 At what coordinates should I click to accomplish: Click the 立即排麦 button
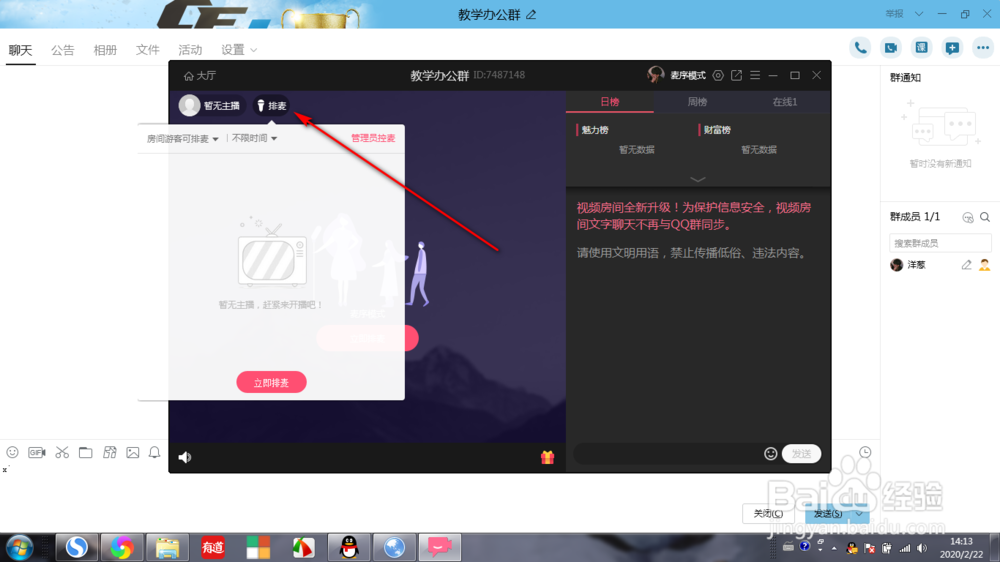(272, 383)
